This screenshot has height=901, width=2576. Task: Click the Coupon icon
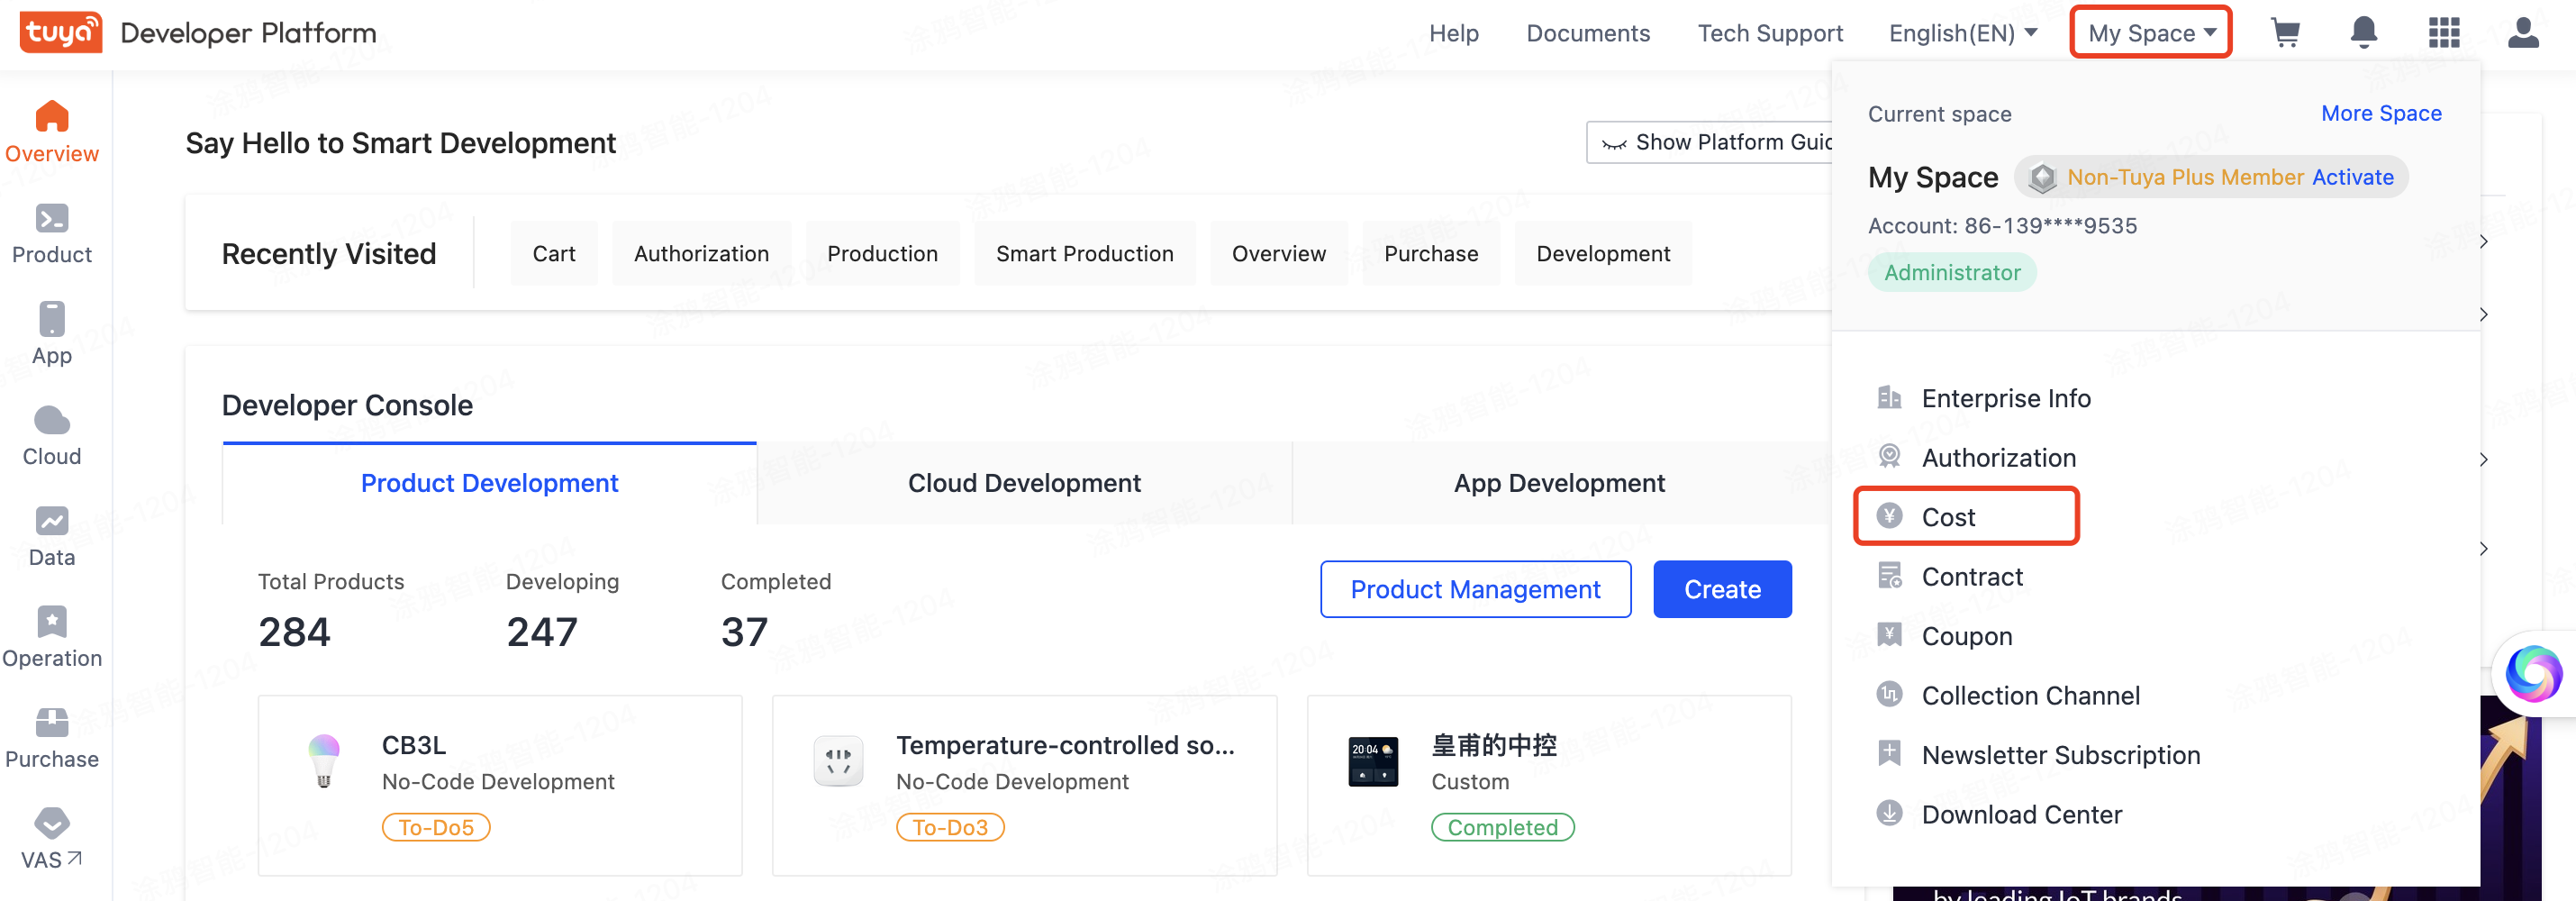tap(1889, 635)
